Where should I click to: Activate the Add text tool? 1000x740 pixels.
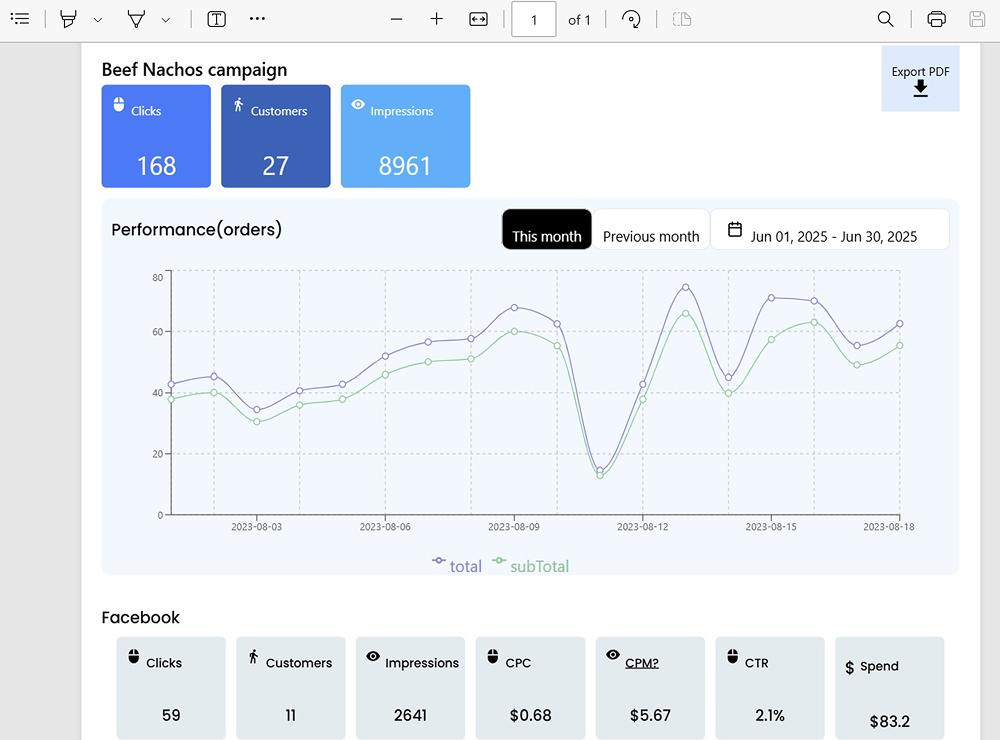216,19
